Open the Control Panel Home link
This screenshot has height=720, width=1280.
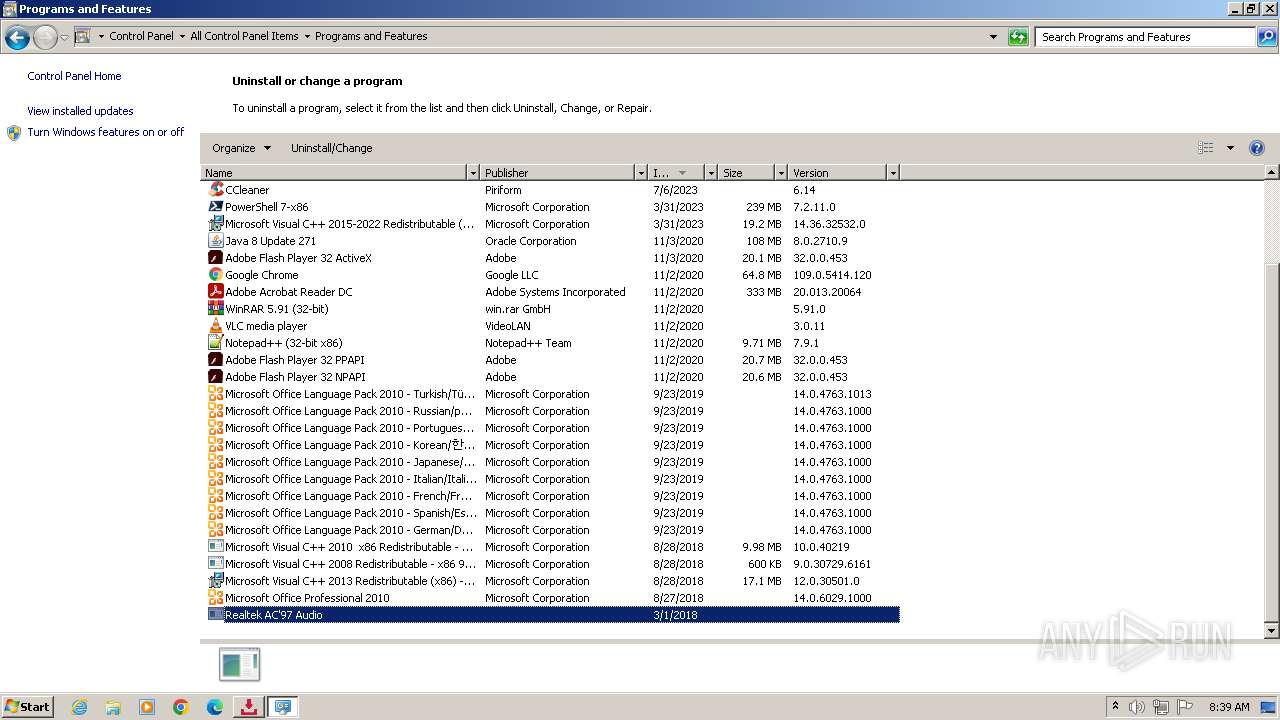[74, 76]
